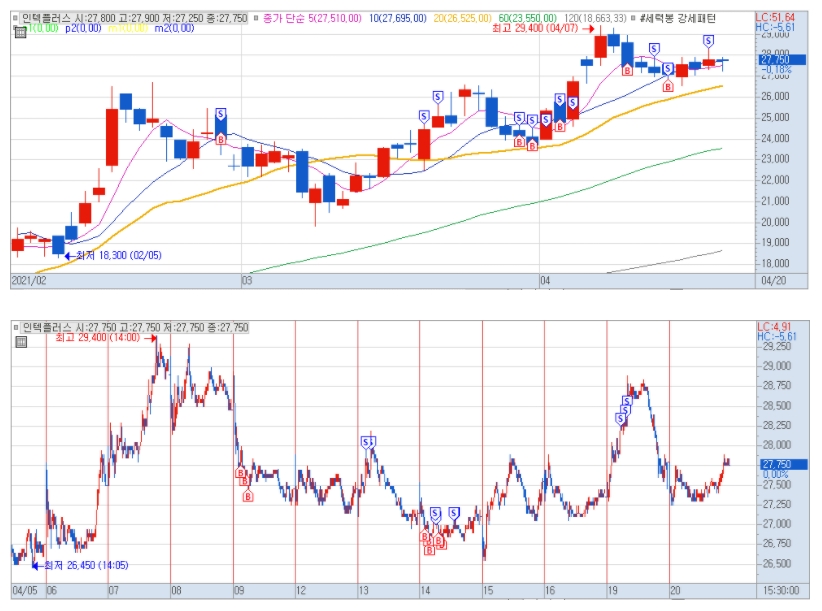Click the 최고 29,400 (04/07) high price label
The image size is (822, 611).
pyautogui.click(x=531, y=30)
